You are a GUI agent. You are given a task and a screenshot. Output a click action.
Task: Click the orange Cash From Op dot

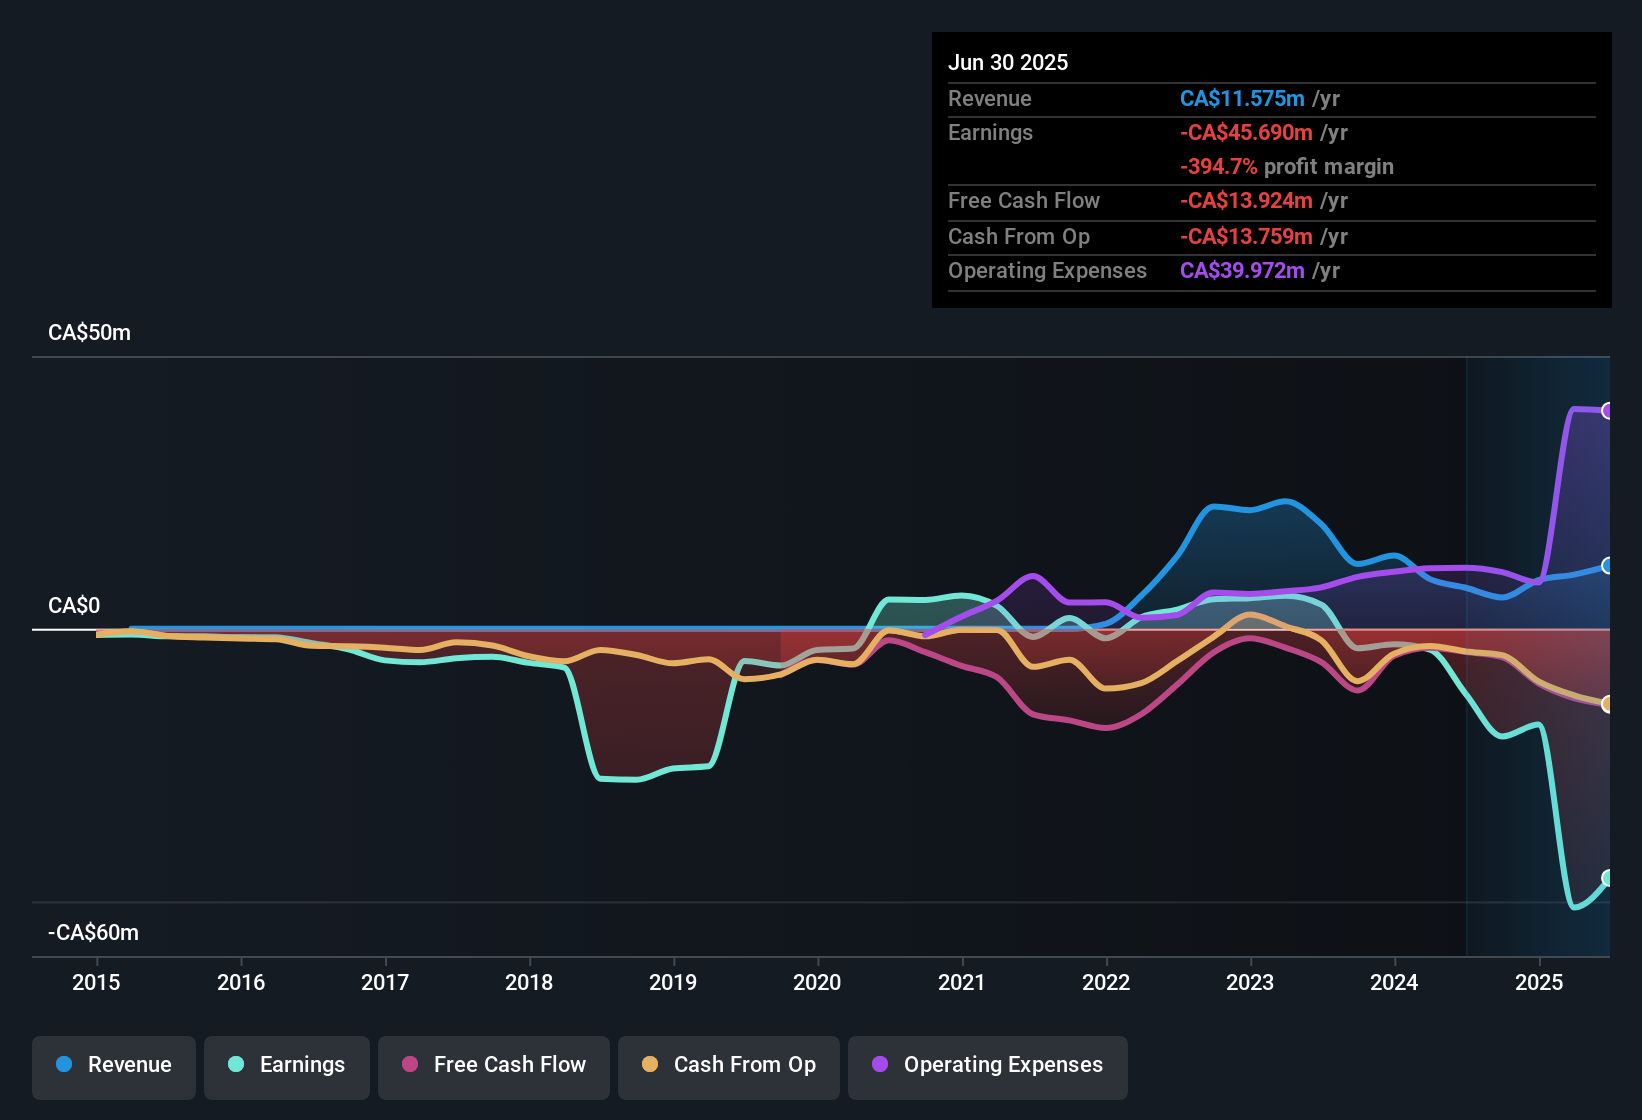[x=650, y=1065]
